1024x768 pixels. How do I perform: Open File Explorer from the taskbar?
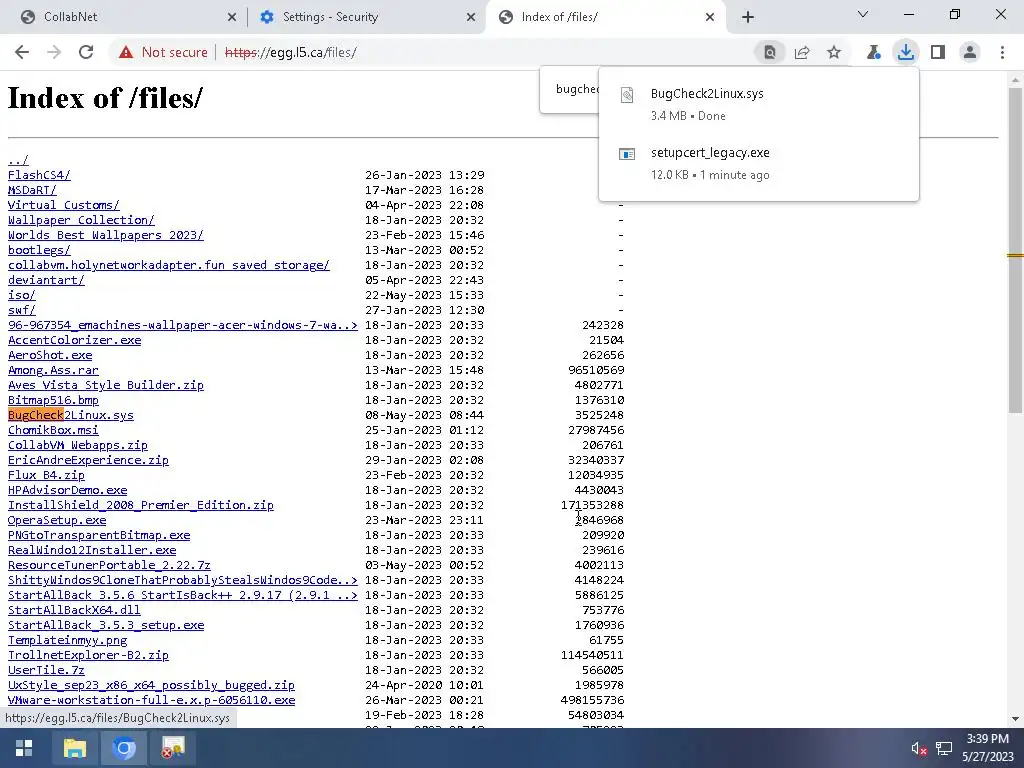click(74, 748)
